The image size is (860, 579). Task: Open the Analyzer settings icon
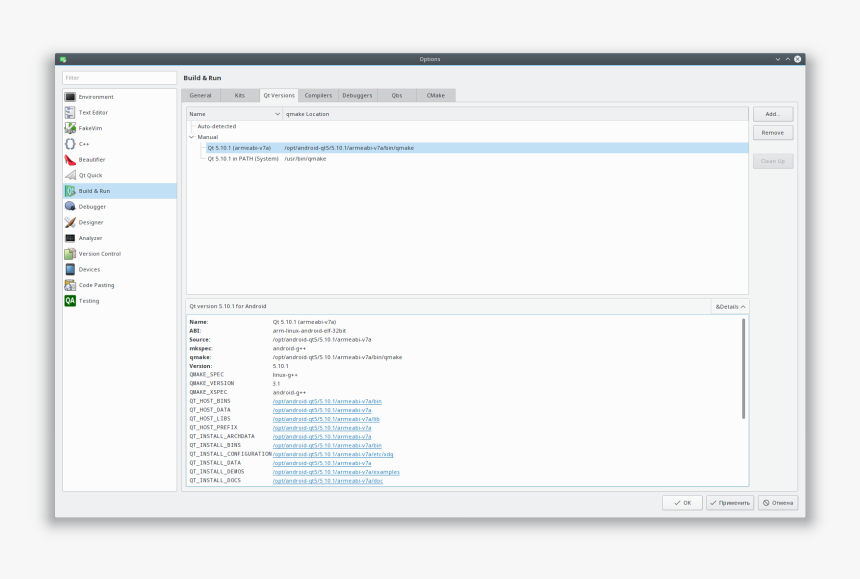click(70, 238)
